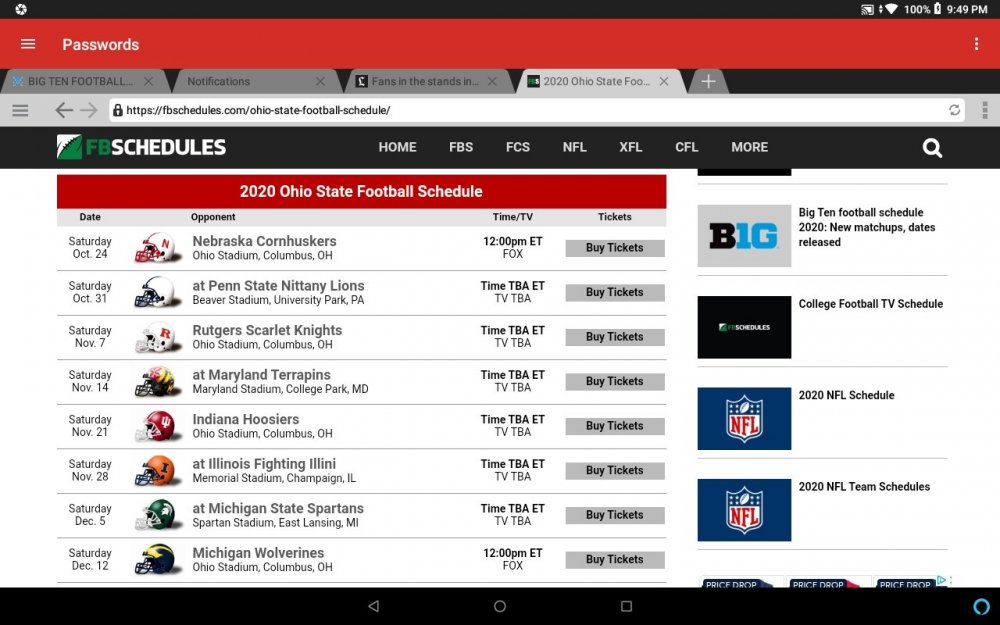
Task: Open the site search magnifier icon
Action: 932,148
